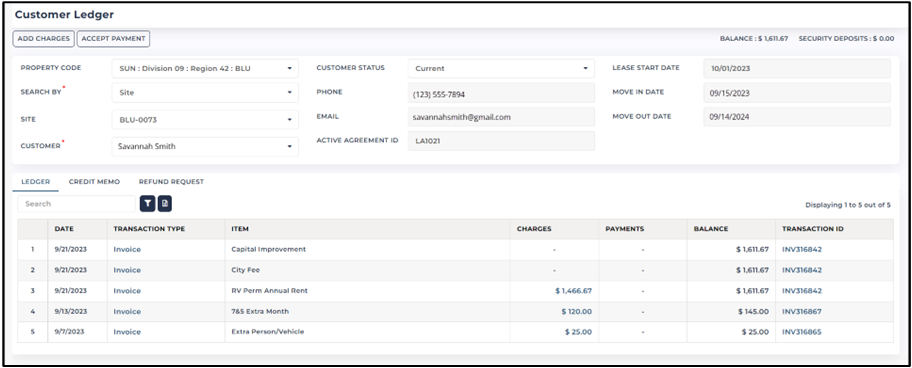
Task: Open Invoice link for Extra Person/Vehicle row
Action: (x=127, y=332)
